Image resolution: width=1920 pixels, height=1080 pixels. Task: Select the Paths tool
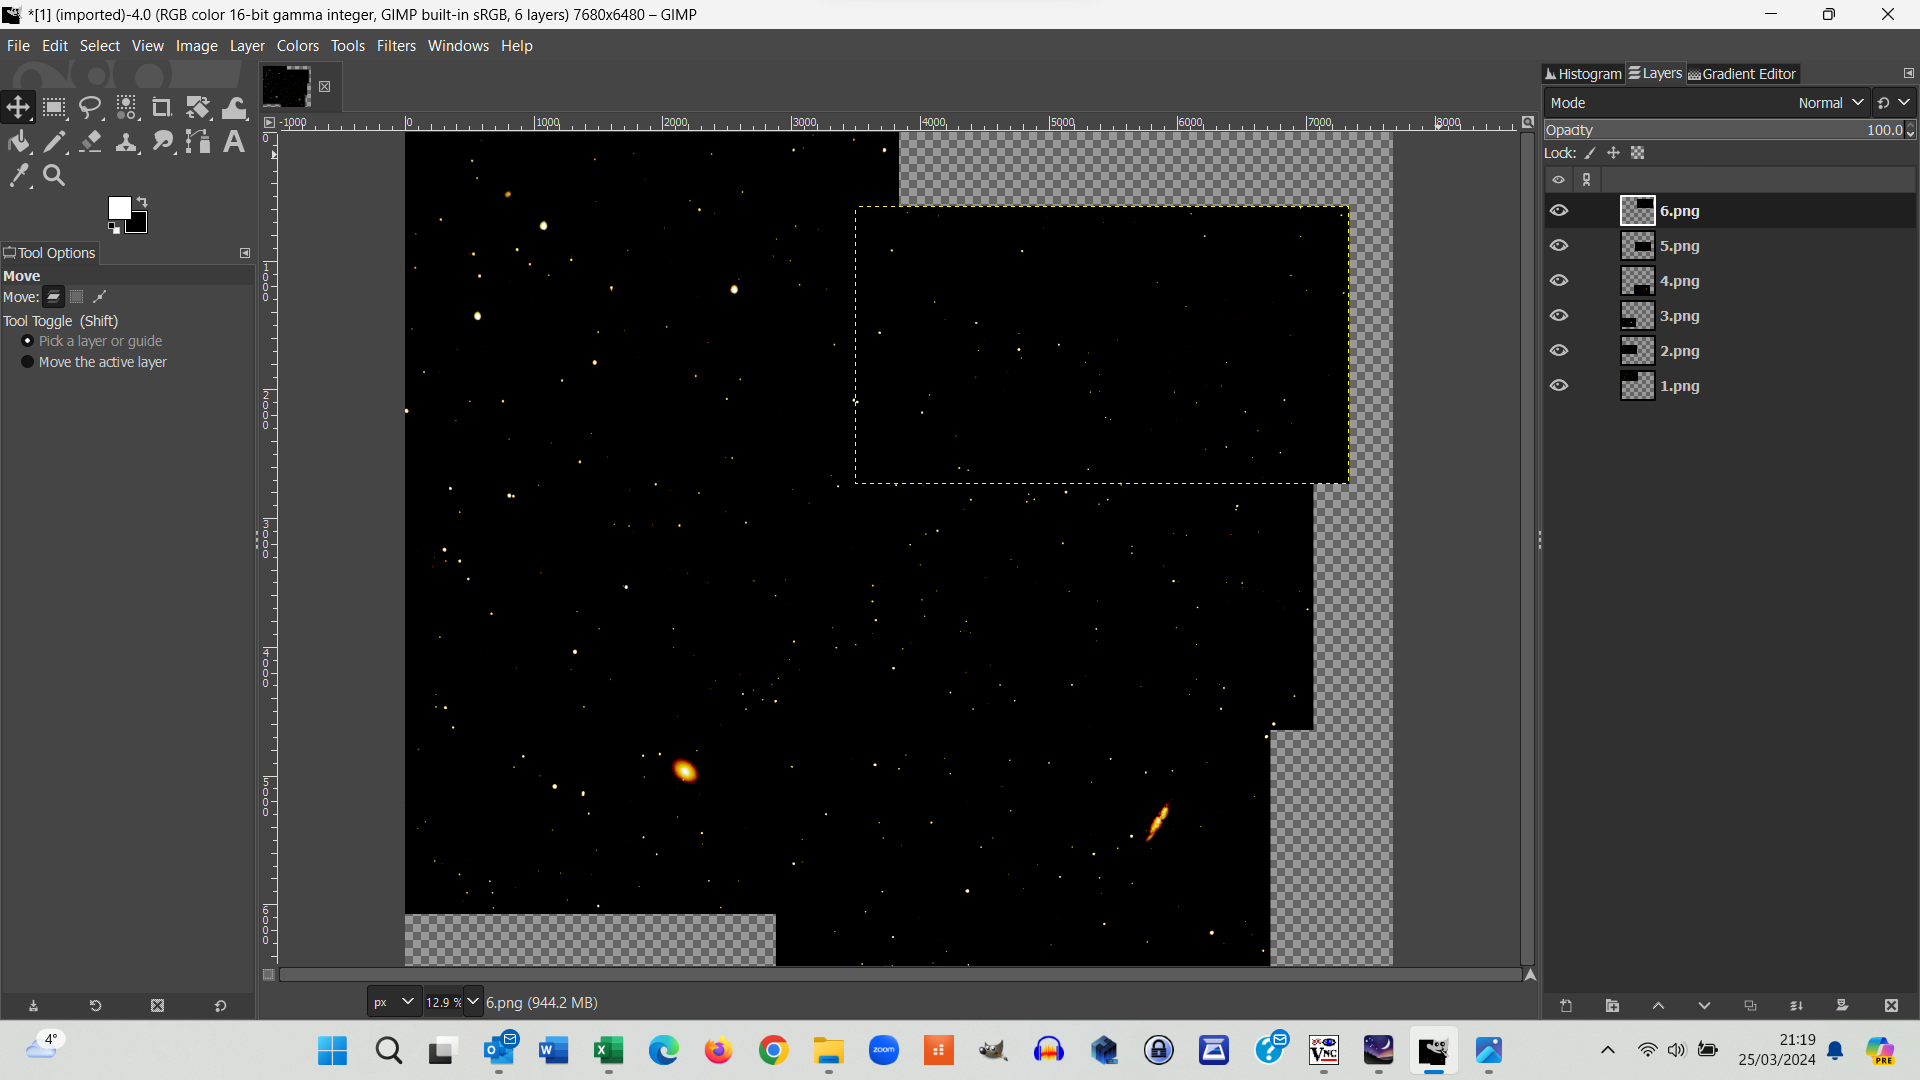click(x=198, y=142)
